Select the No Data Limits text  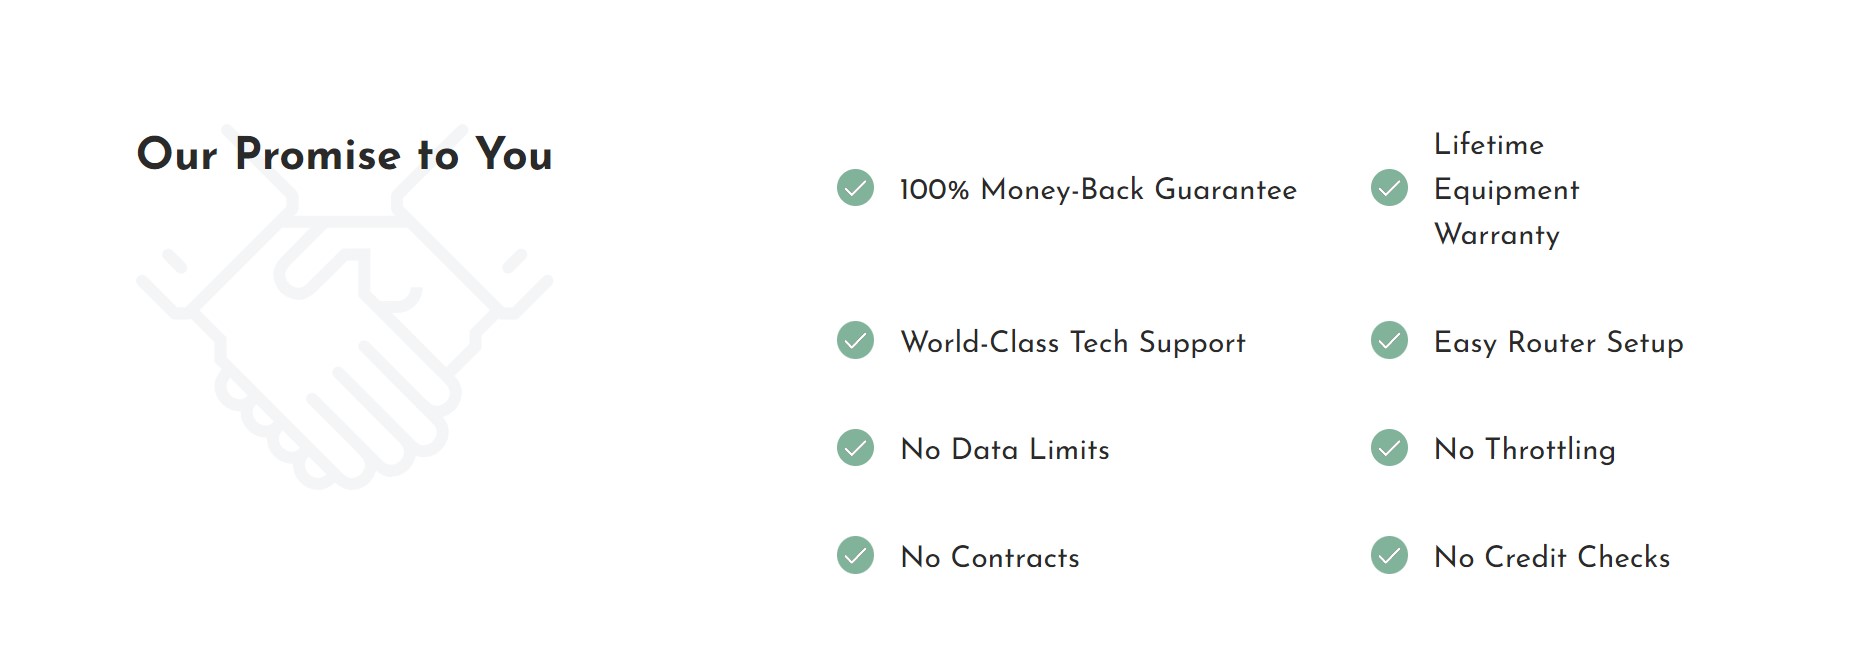tap(1005, 450)
